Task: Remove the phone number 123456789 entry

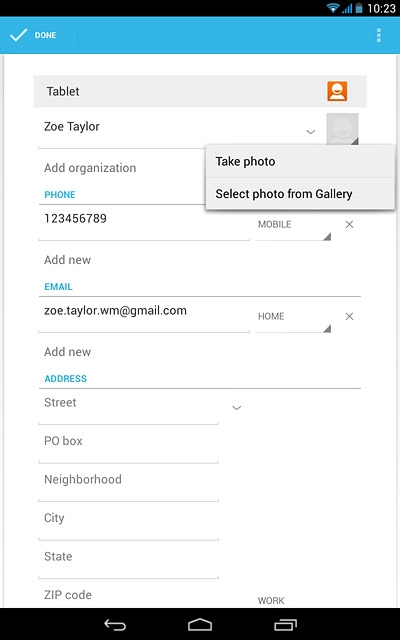Action: pyautogui.click(x=349, y=224)
